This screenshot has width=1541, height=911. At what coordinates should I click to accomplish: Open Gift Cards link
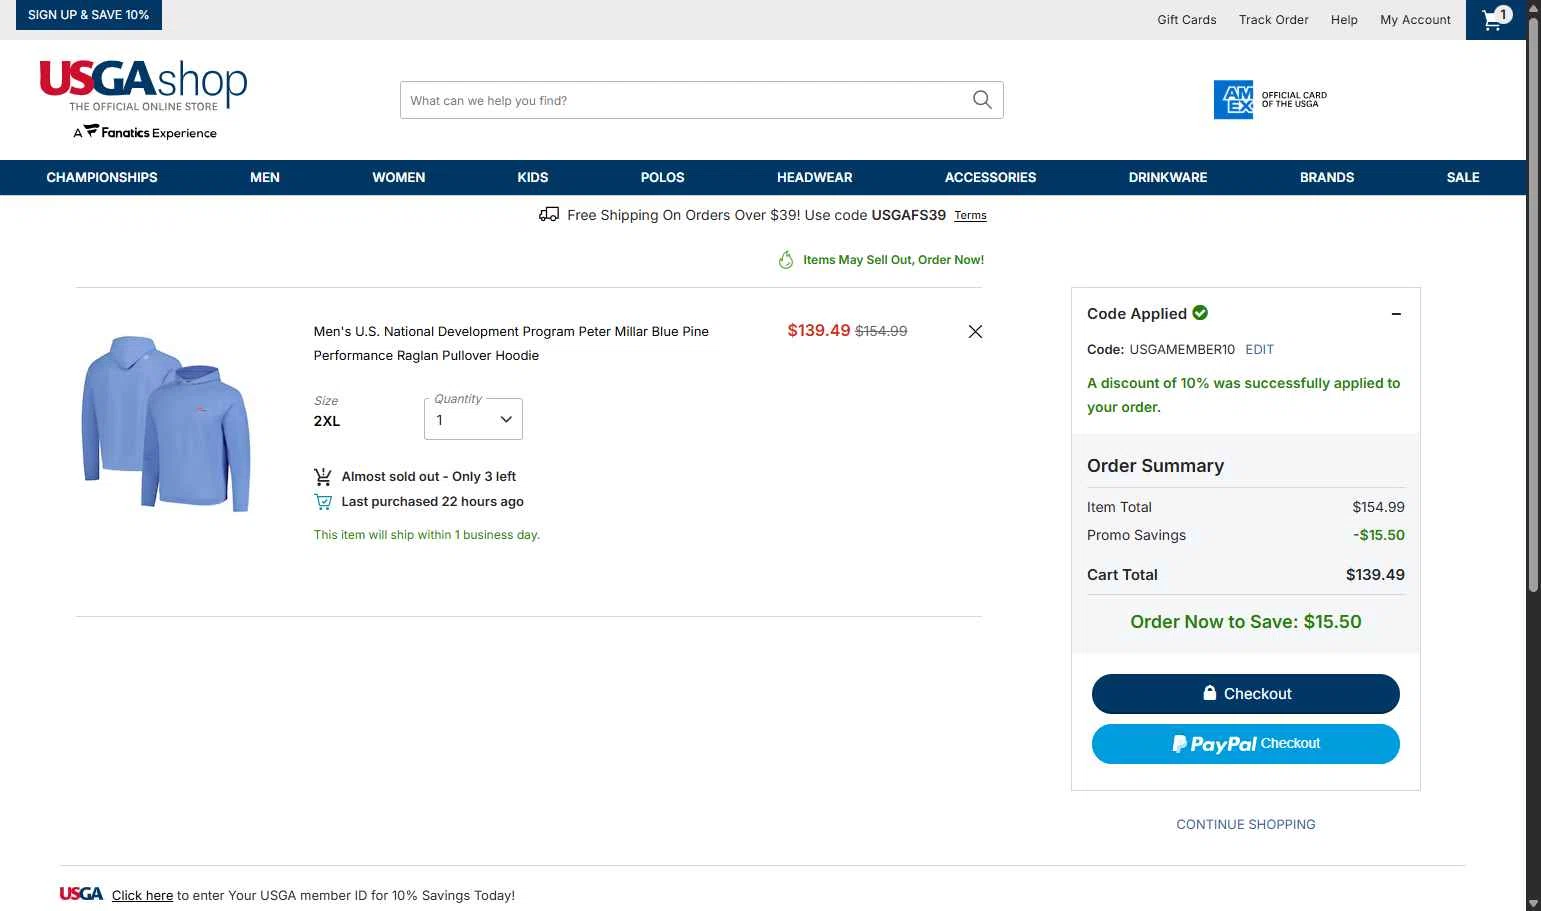coord(1187,20)
